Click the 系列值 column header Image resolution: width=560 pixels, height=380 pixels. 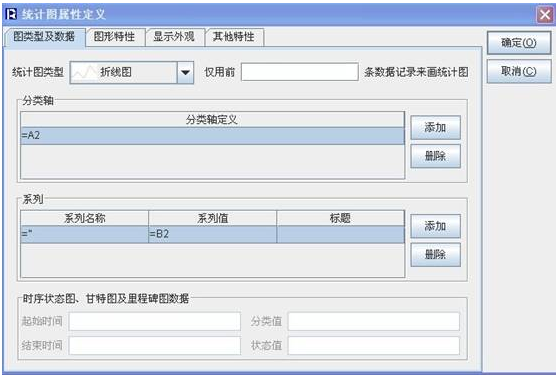212,218
